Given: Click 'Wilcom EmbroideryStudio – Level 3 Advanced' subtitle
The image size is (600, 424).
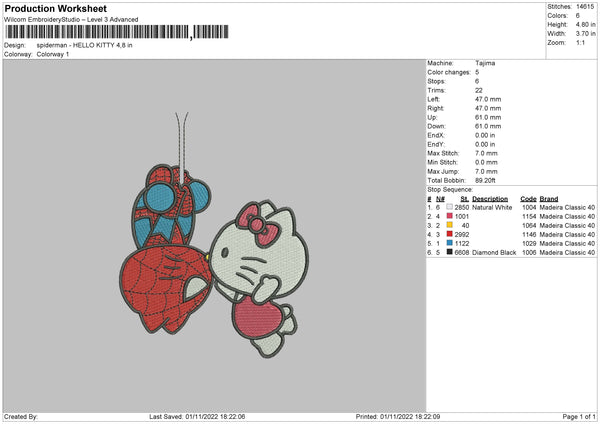Looking at the screenshot, I should (71, 20).
